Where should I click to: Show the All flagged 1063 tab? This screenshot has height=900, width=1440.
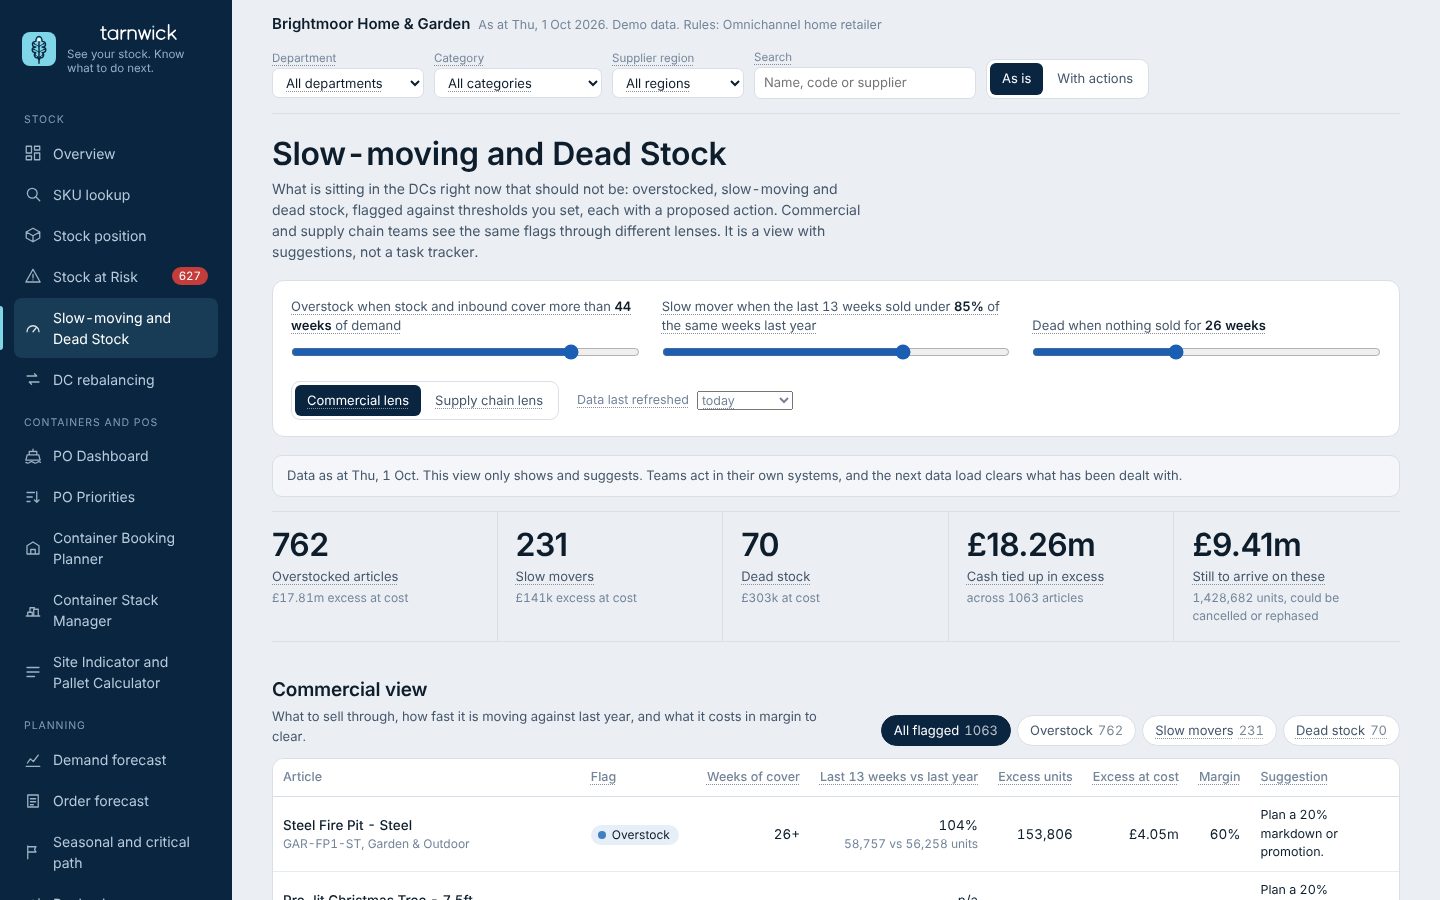pos(945,730)
